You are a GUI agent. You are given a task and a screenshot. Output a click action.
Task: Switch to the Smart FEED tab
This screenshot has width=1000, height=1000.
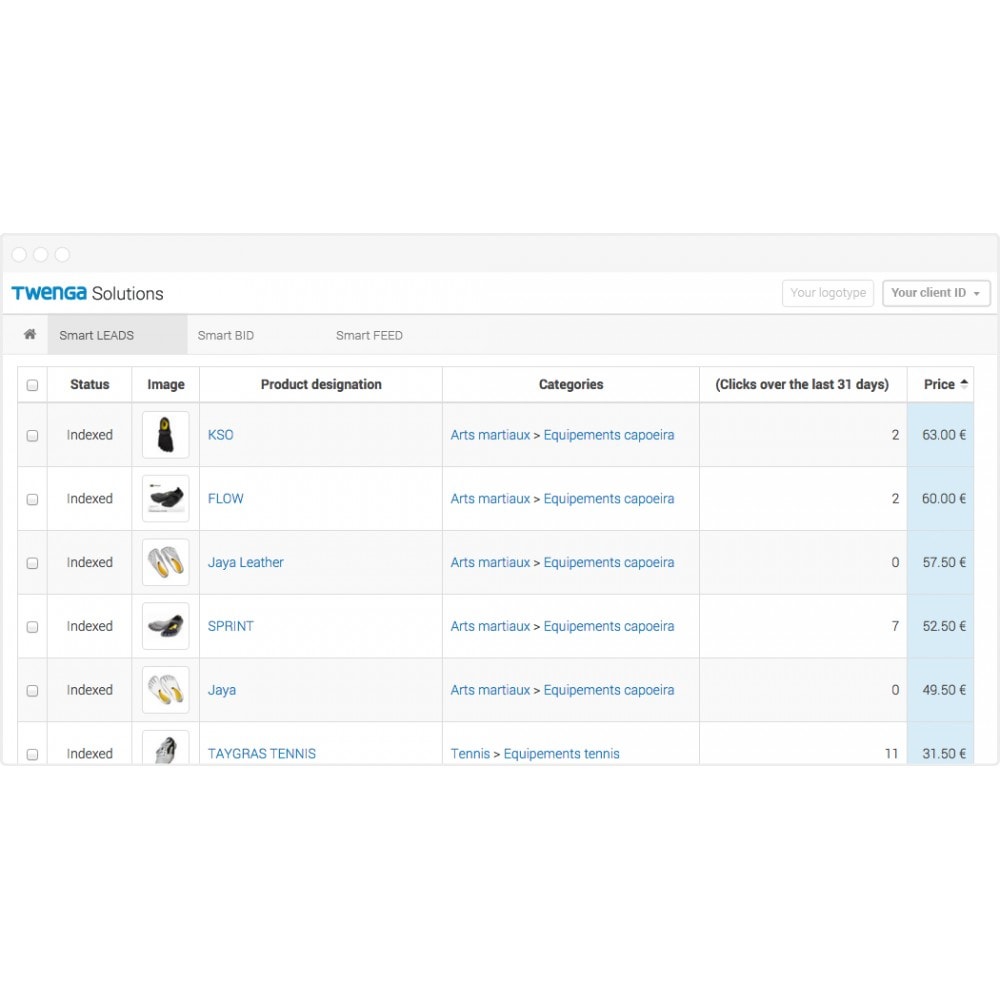369,335
